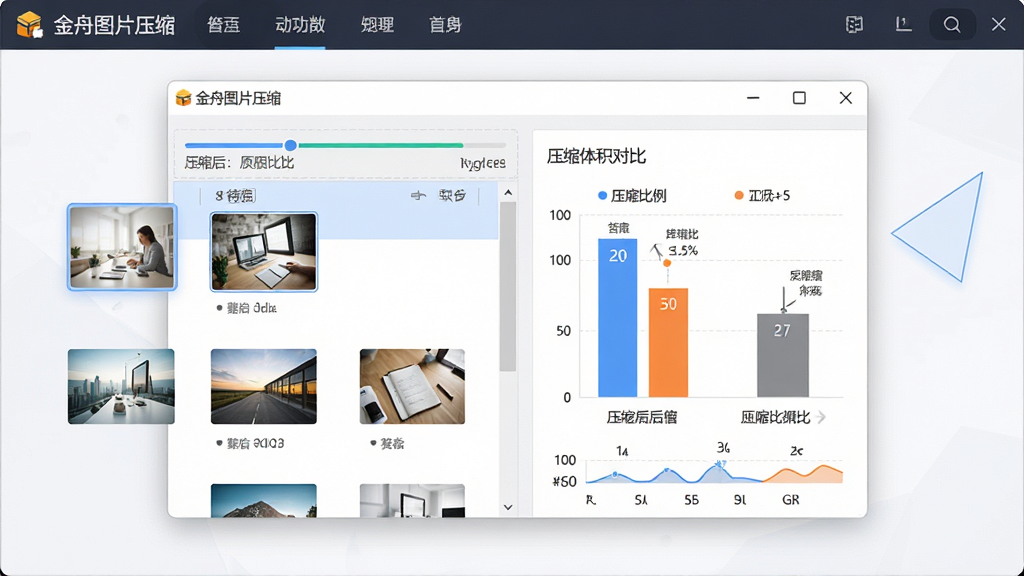Close the main app with top-right X
The image size is (1024, 576).
(x=999, y=25)
